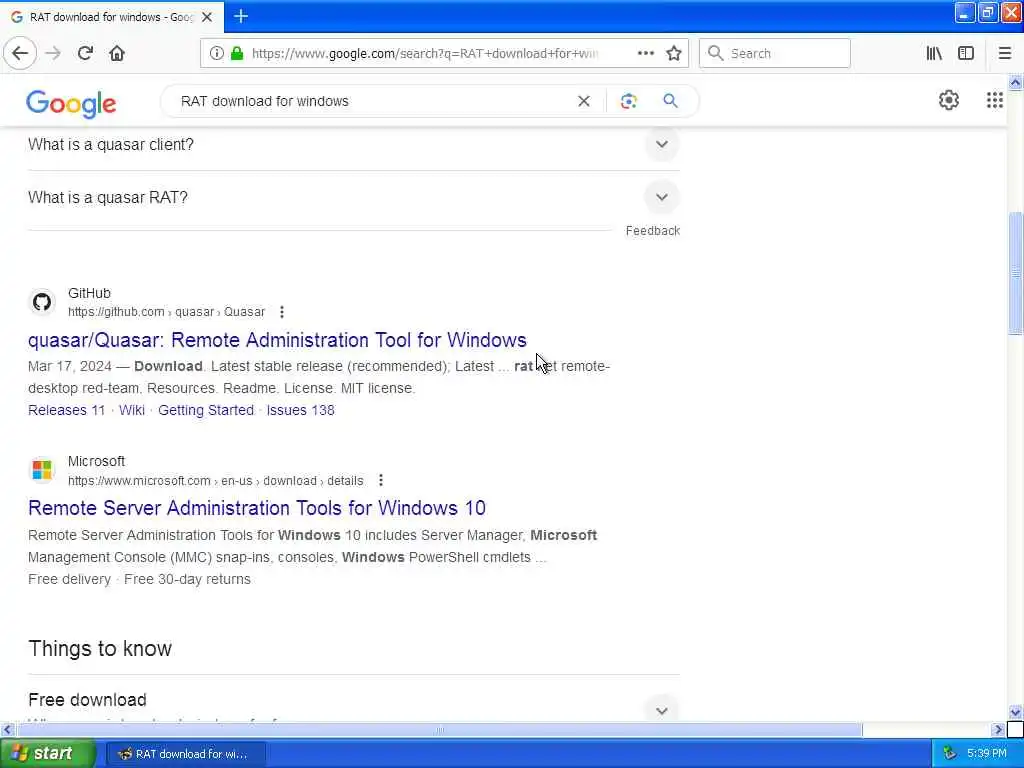Select the RAT download for windows tab
The height and width of the screenshot is (768, 1024).
coord(112,17)
